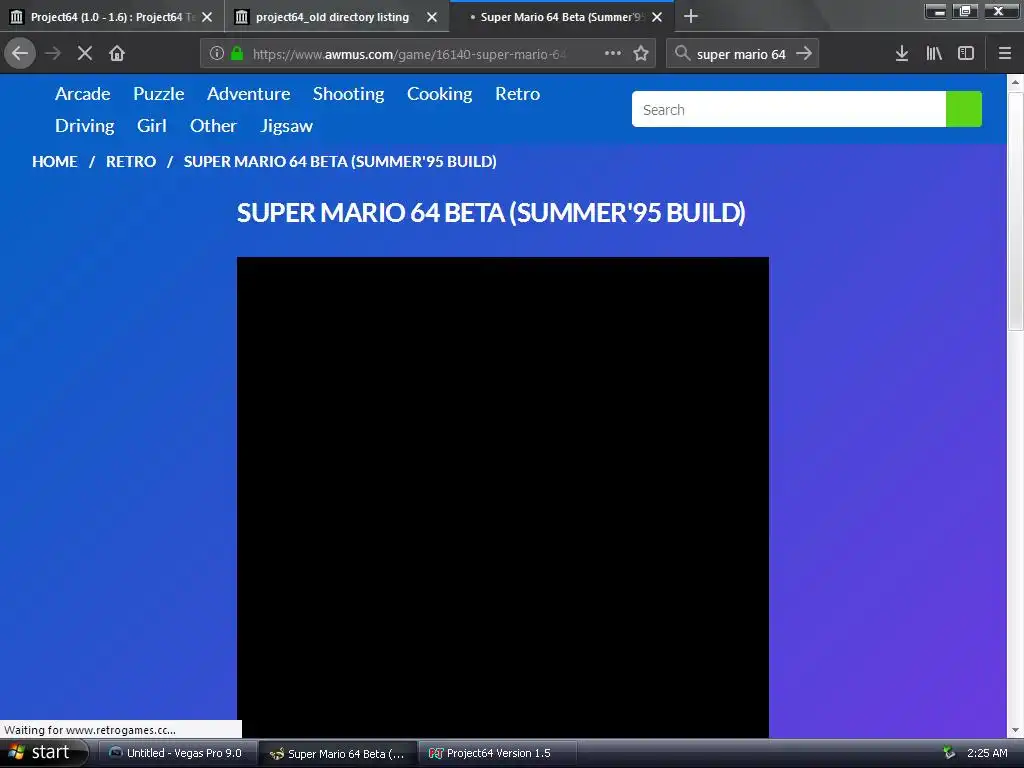Show site information icon in address bar
The width and height of the screenshot is (1024, 768).
click(217, 54)
